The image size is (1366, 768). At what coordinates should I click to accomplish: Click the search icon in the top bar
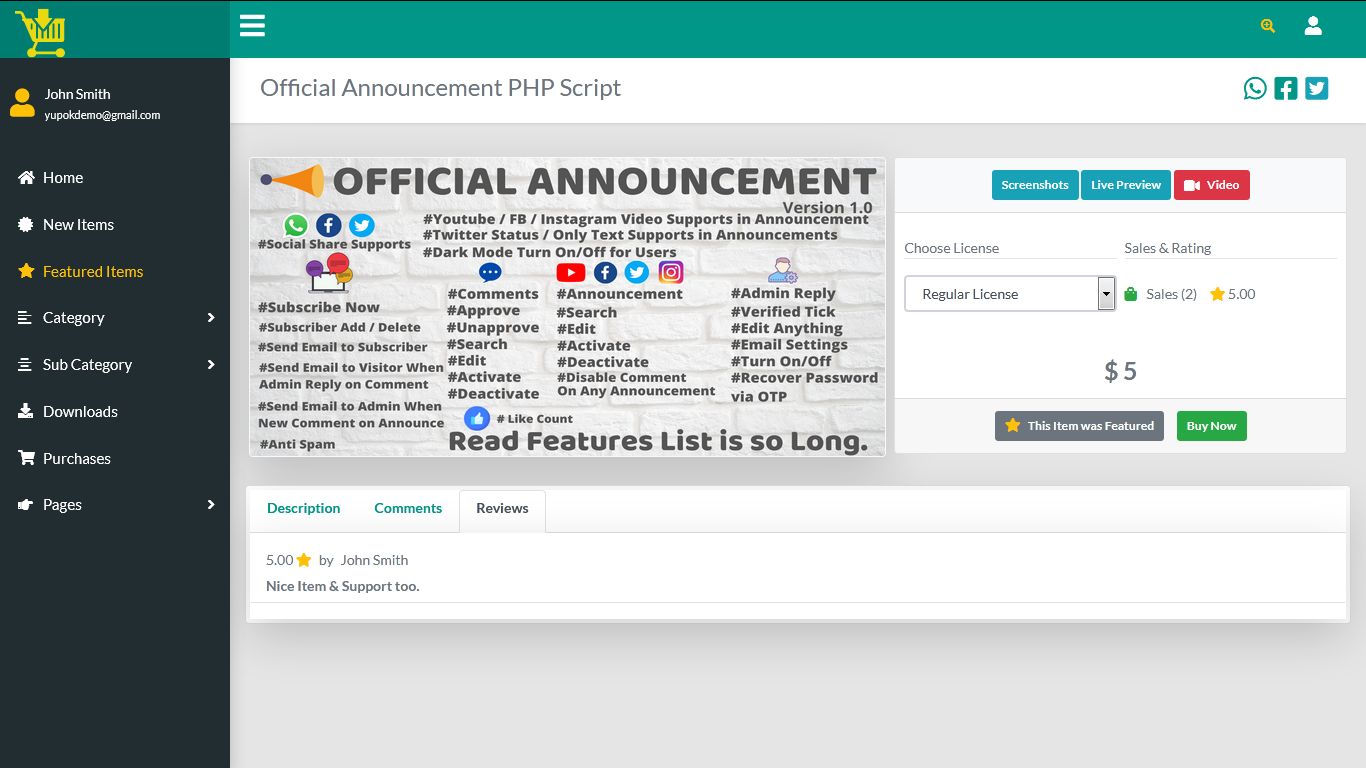tap(1266, 26)
